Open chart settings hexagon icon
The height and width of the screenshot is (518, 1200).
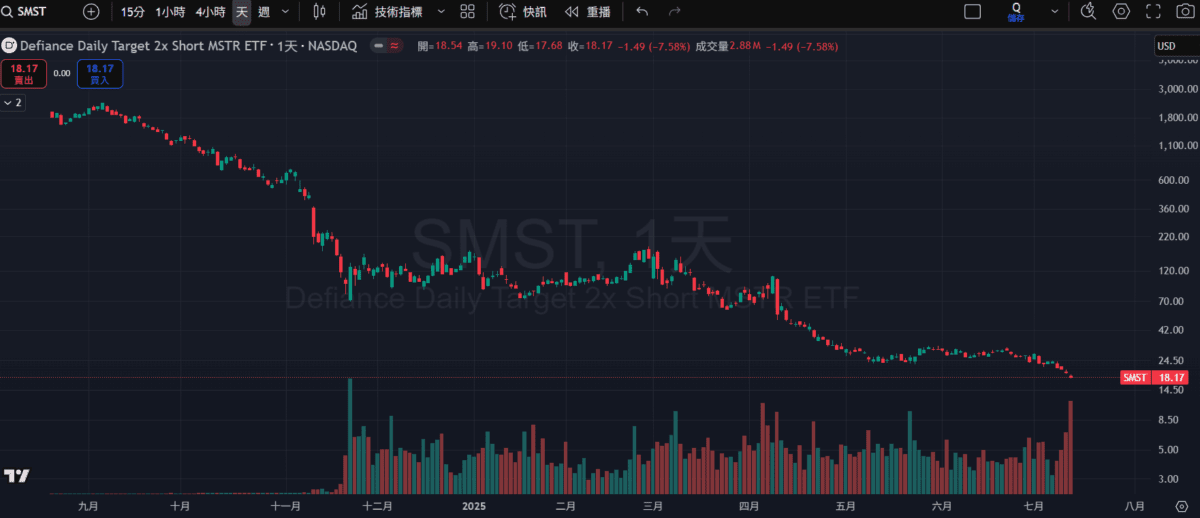[x=1122, y=12]
